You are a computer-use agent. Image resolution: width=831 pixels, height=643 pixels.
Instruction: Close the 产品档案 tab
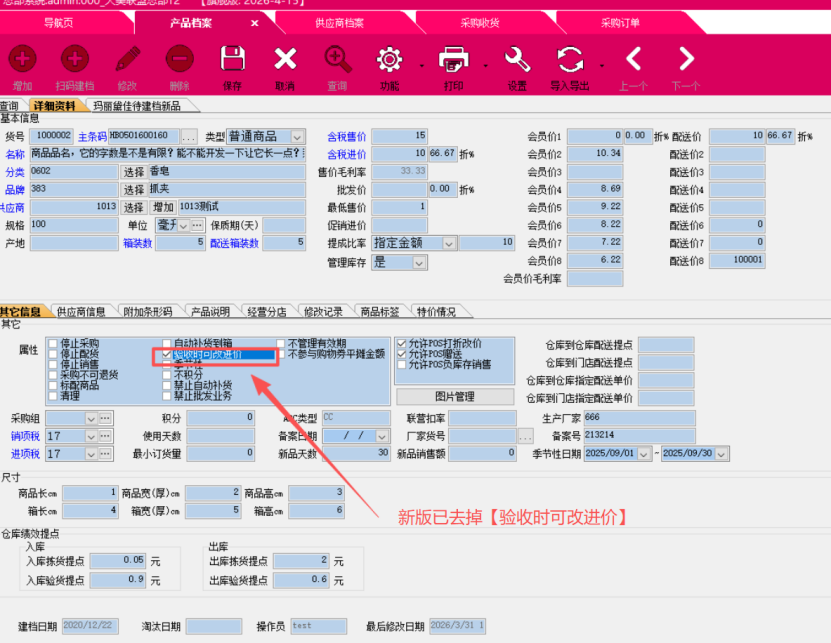tap(254, 23)
